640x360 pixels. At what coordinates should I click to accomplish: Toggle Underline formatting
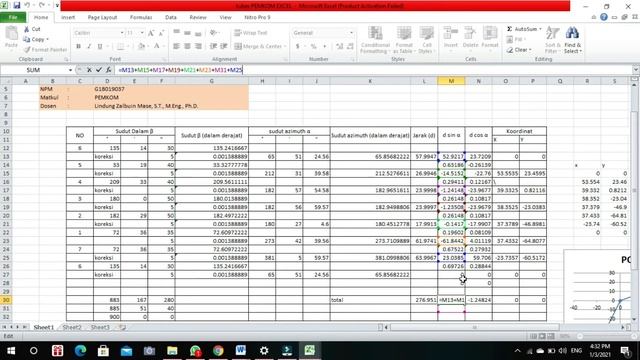click(x=100, y=46)
